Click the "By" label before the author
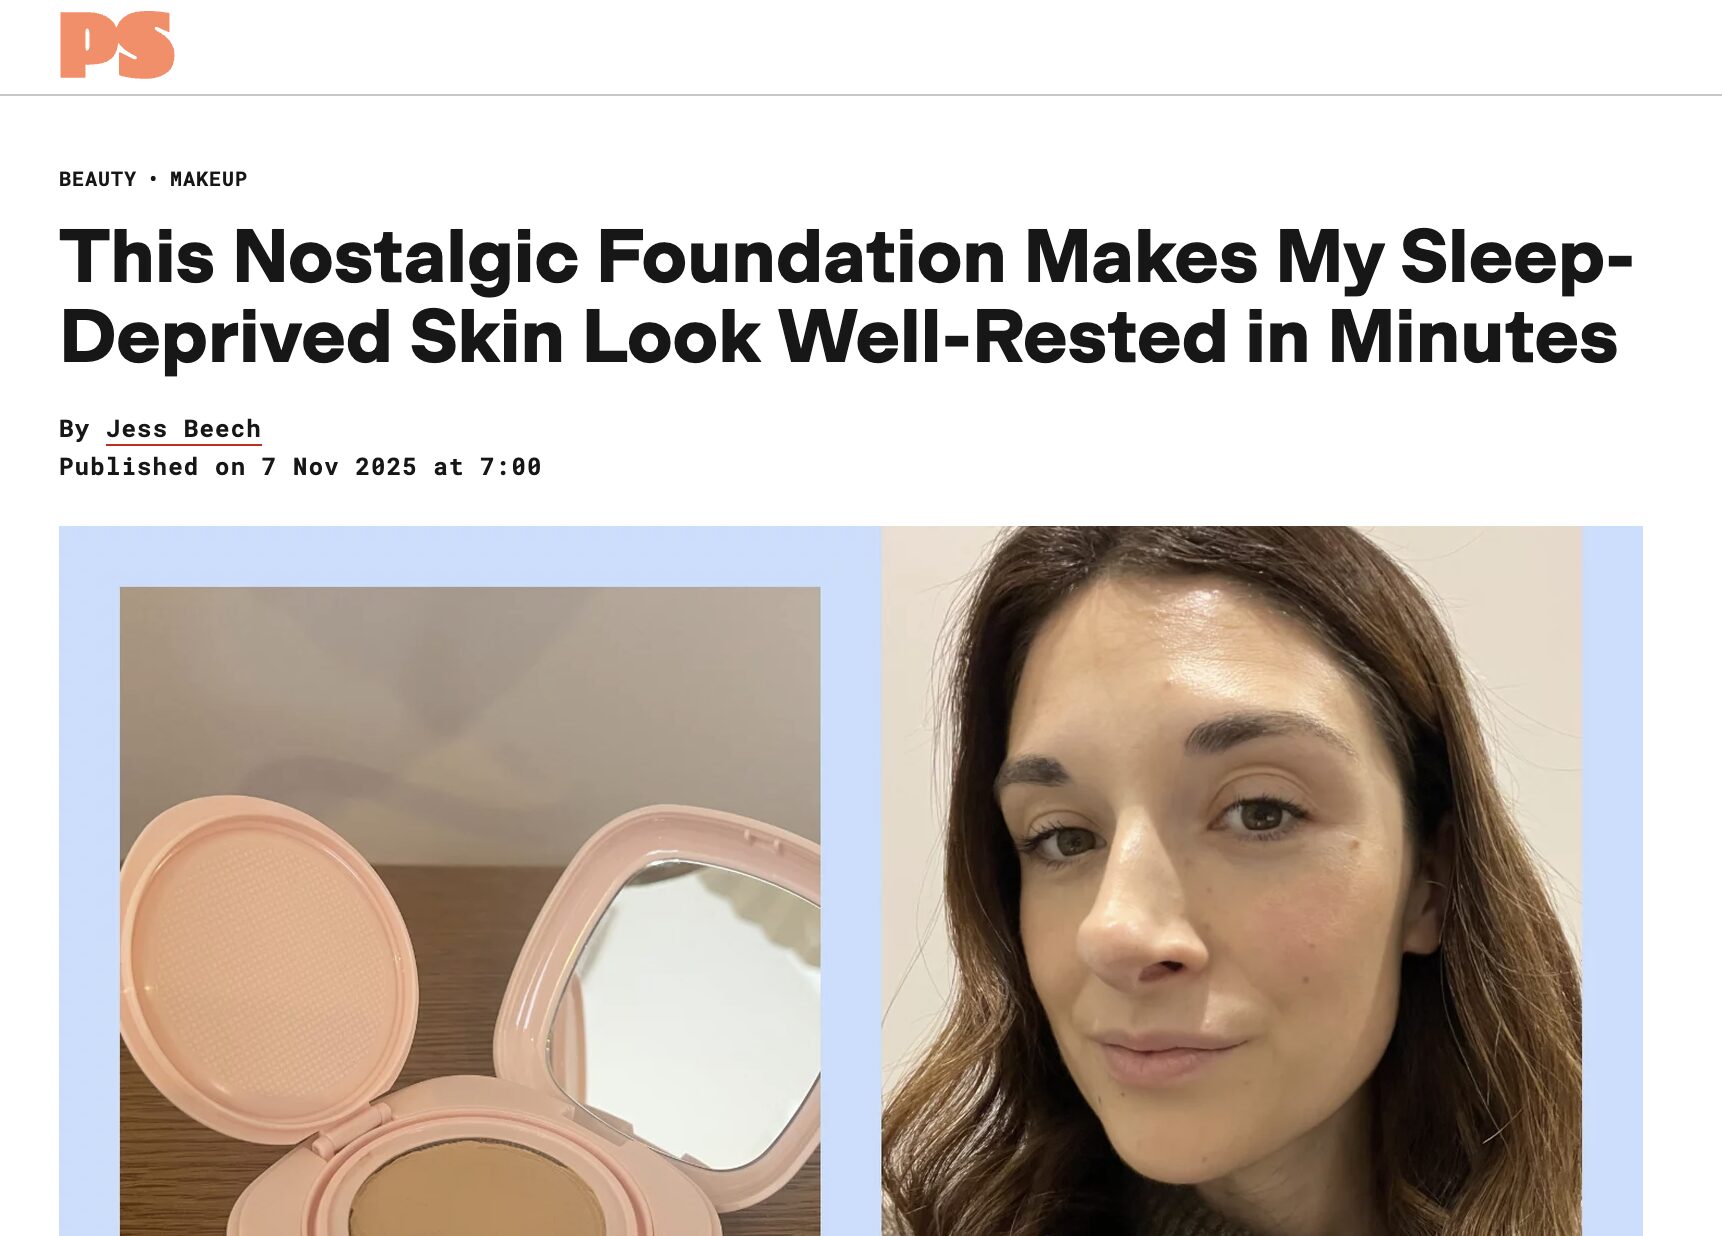 pyautogui.click(x=74, y=429)
